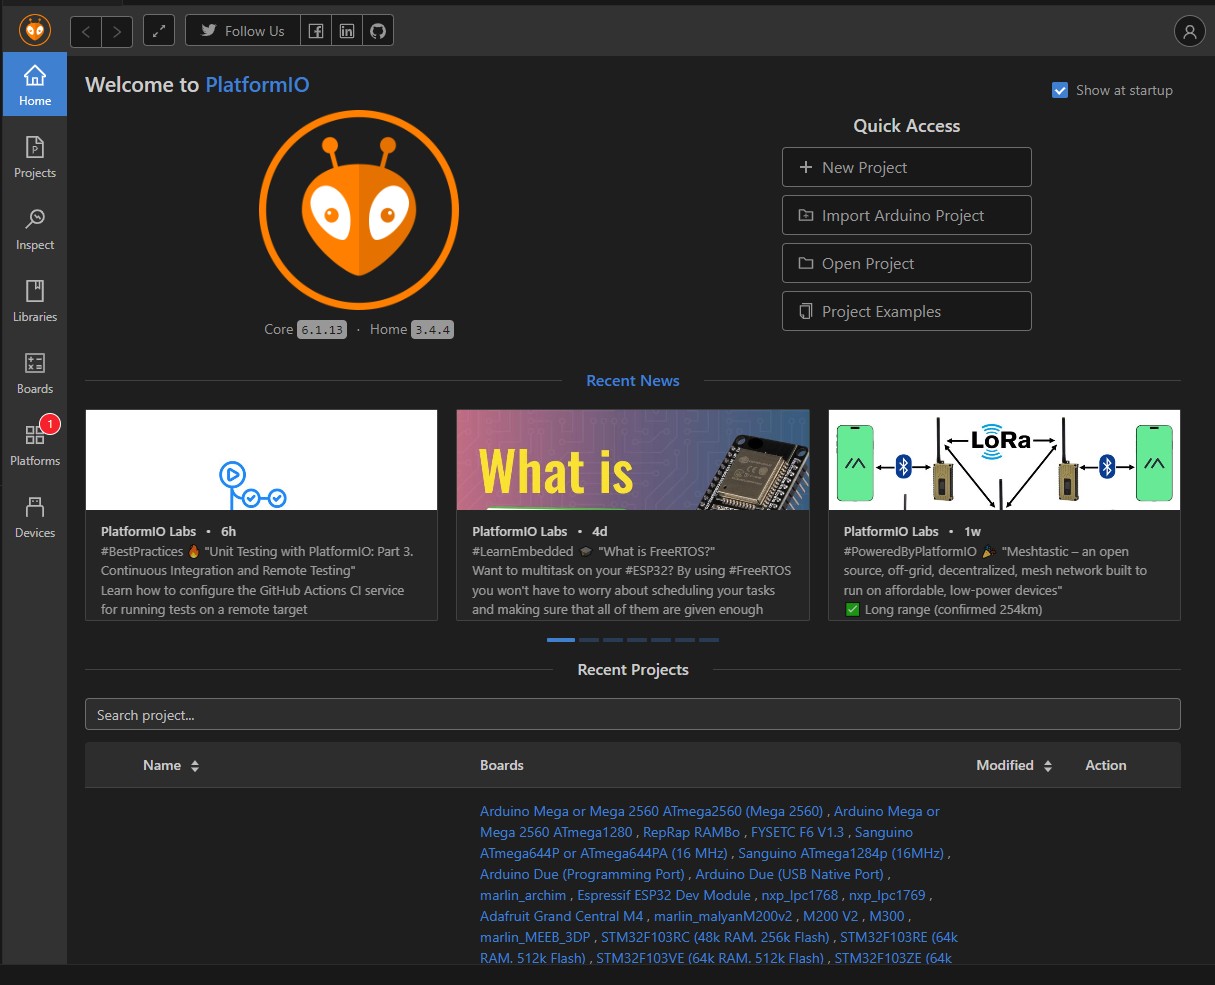Click Import Arduino Project button
1215x985 pixels.
(906, 215)
